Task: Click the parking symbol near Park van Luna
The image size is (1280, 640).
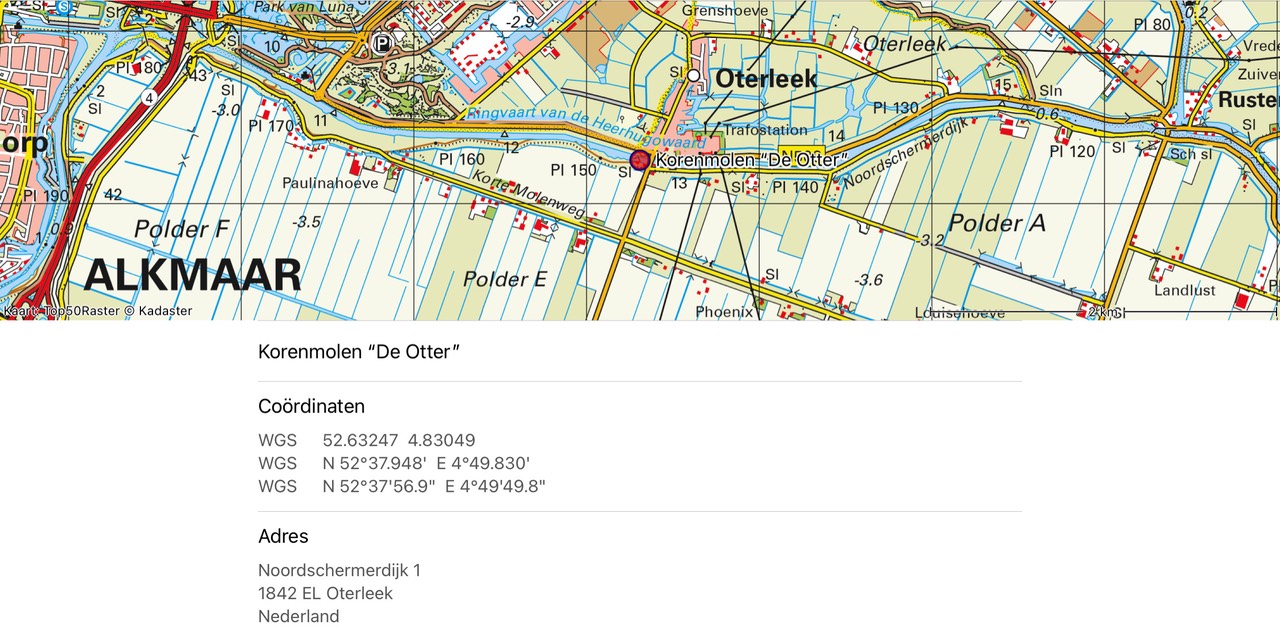Action: [x=381, y=43]
